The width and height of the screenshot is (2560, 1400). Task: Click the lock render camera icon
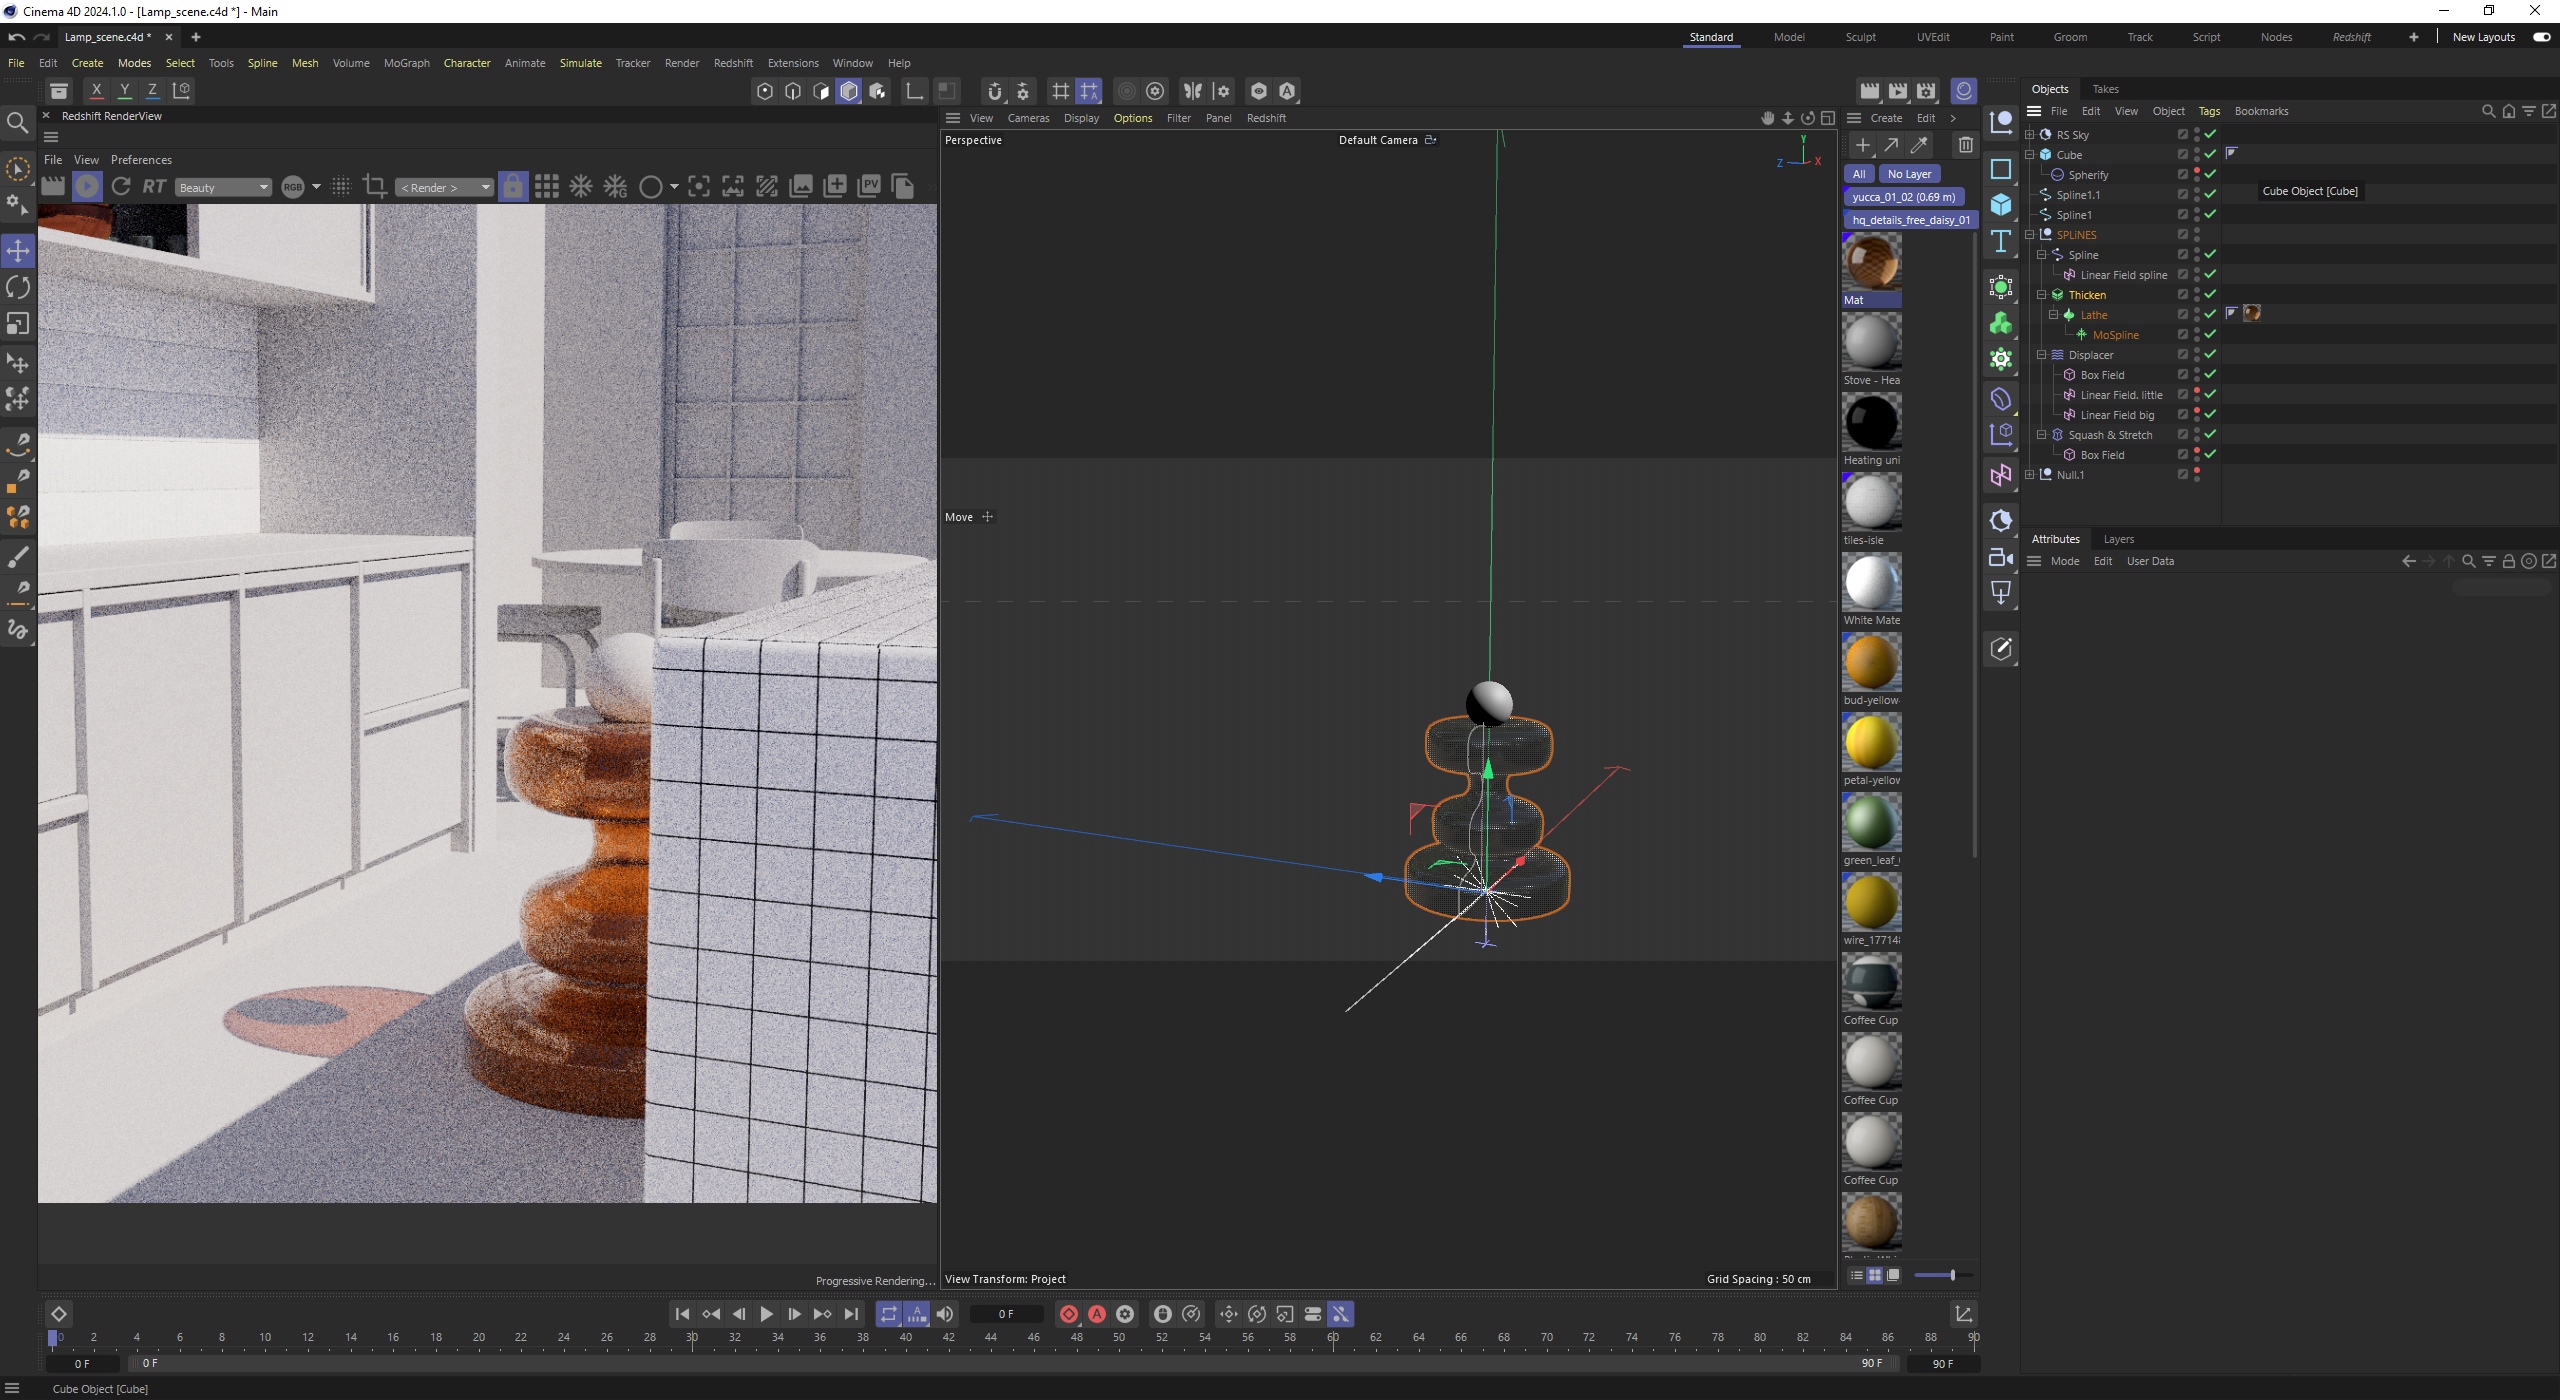click(513, 187)
